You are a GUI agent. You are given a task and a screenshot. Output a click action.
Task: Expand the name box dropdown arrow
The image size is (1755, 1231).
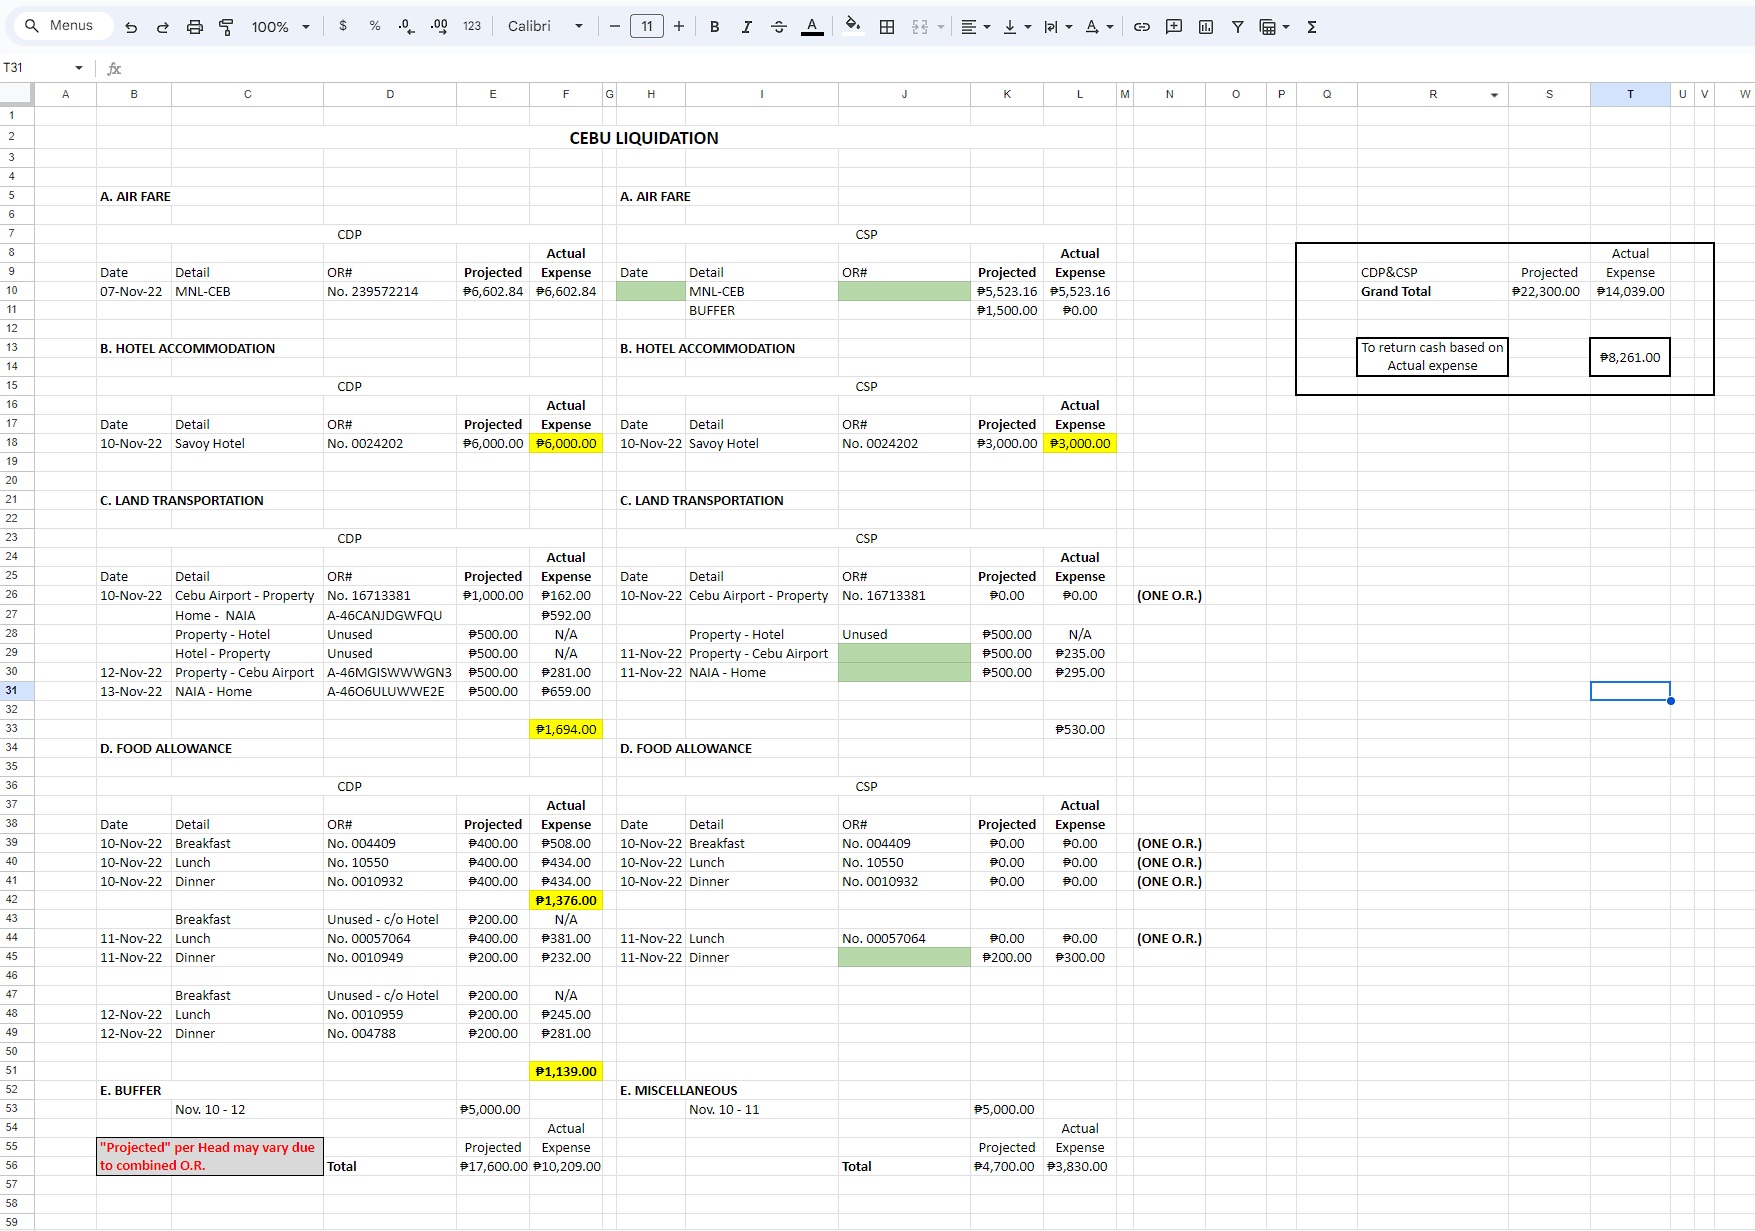pos(79,68)
